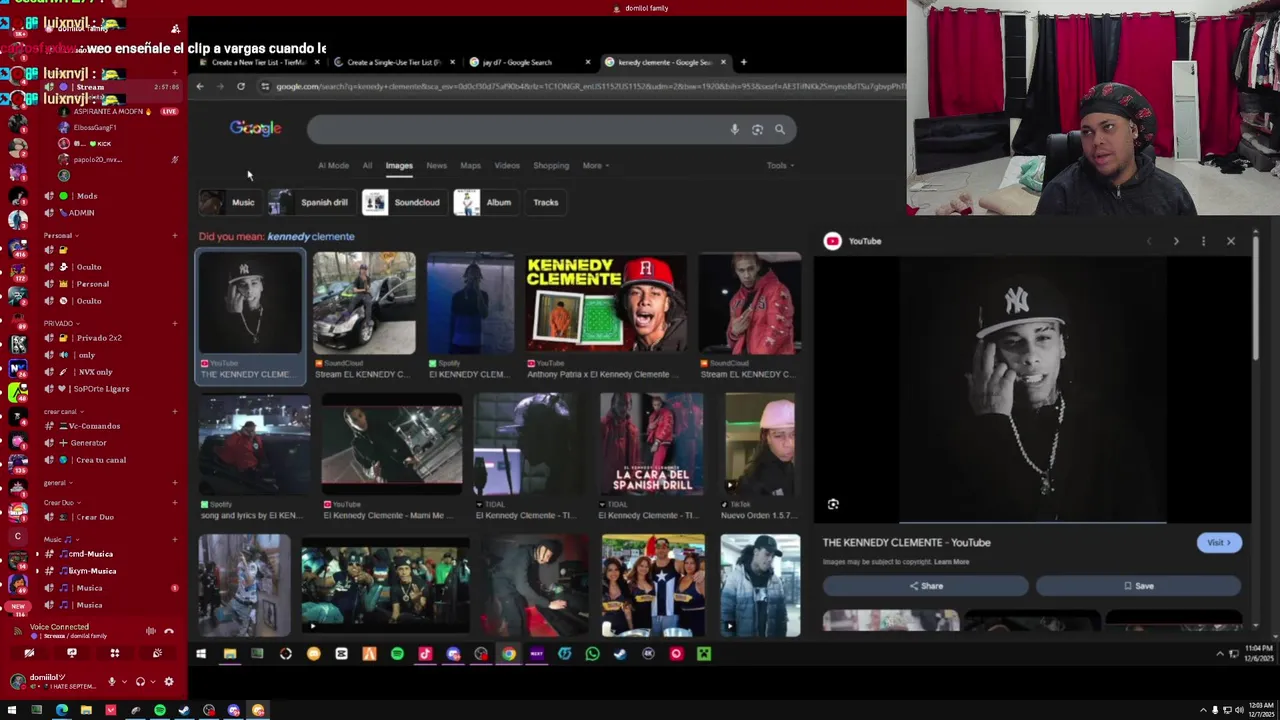The image size is (1280, 720).
Task: Click the Discord noise suppression waveform icon
Action: pos(151,631)
